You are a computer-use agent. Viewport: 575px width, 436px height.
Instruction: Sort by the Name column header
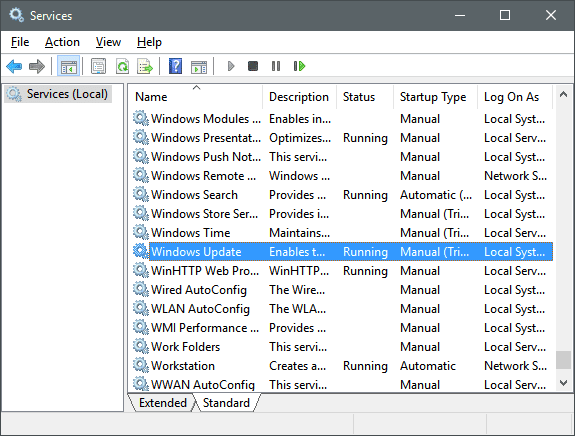tap(196, 97)
